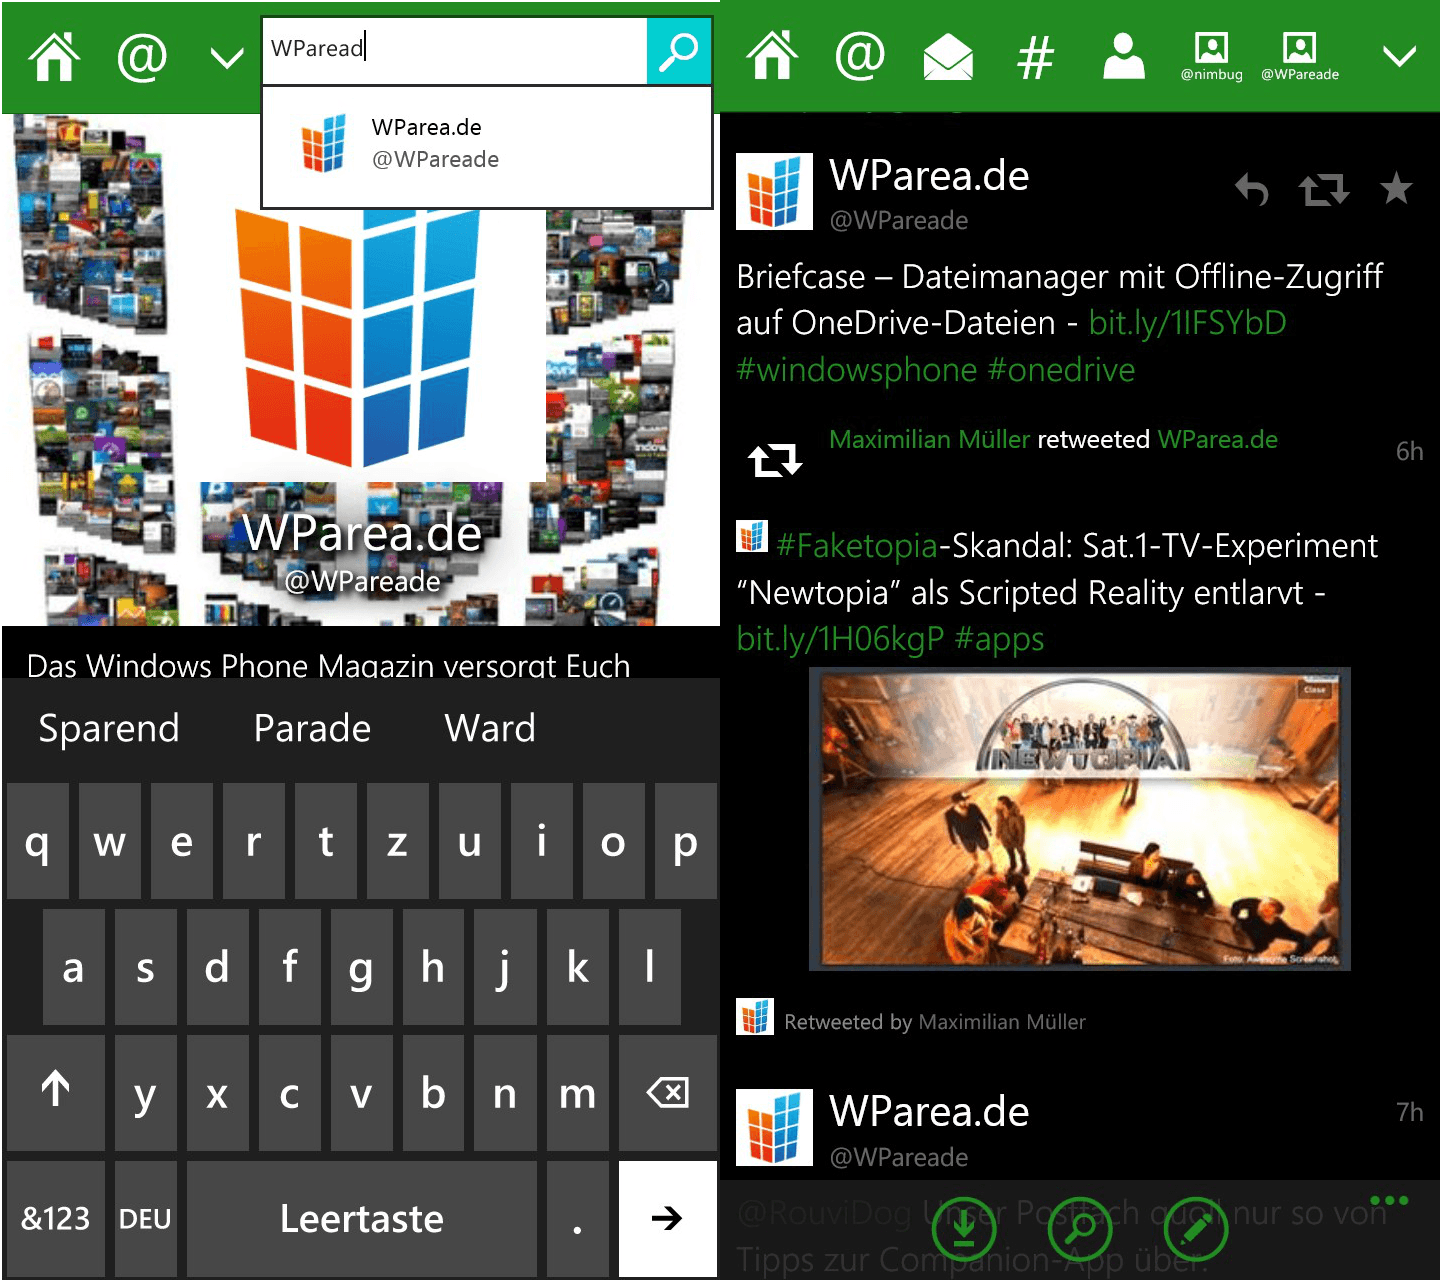Switch to @WPareade account tab
This screenshot has height=1280, width=1440.
pyautogui.click(x=1300, y=56)
